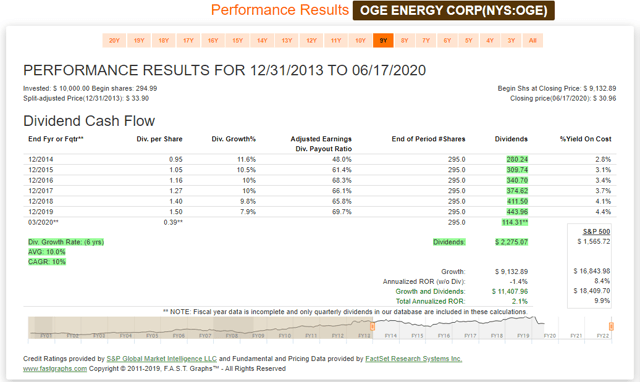Viewport: 640px width, 382px height.
Task: Click the Dividend Cash Flow heading
Action: (x=89, y=121)
